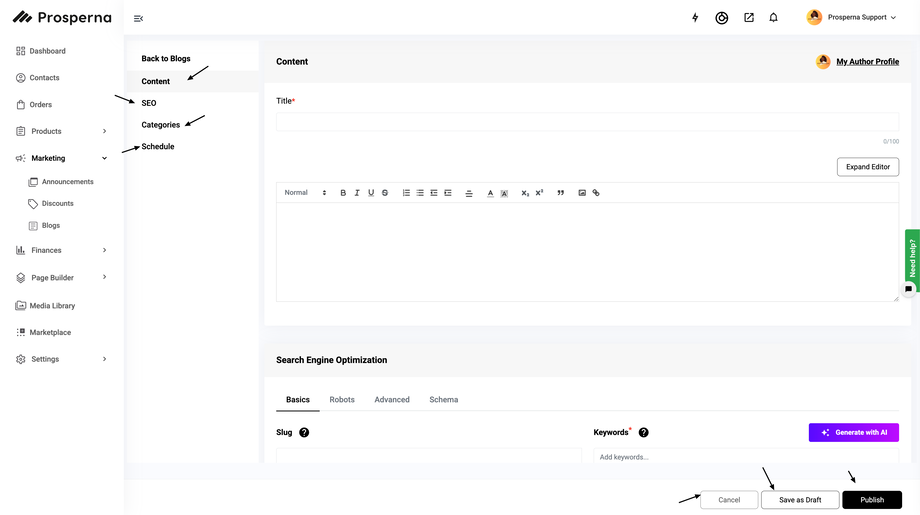Open text alignment options
This screenshot has width=920, height=515.
tap(469, 193)
